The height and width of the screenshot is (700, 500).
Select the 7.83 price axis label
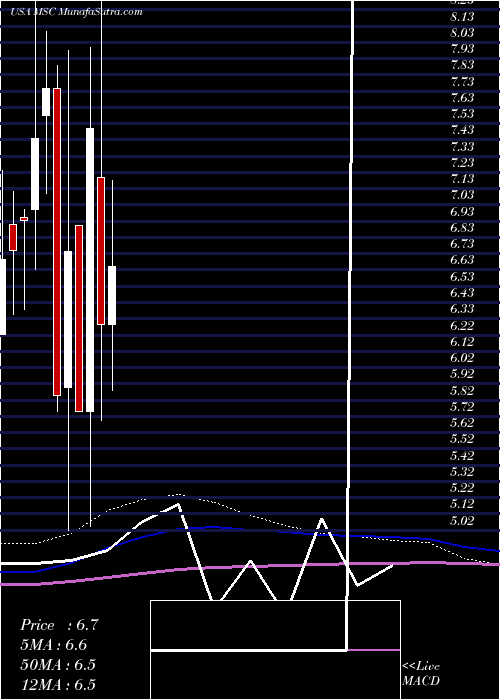(x=463, y=66)
